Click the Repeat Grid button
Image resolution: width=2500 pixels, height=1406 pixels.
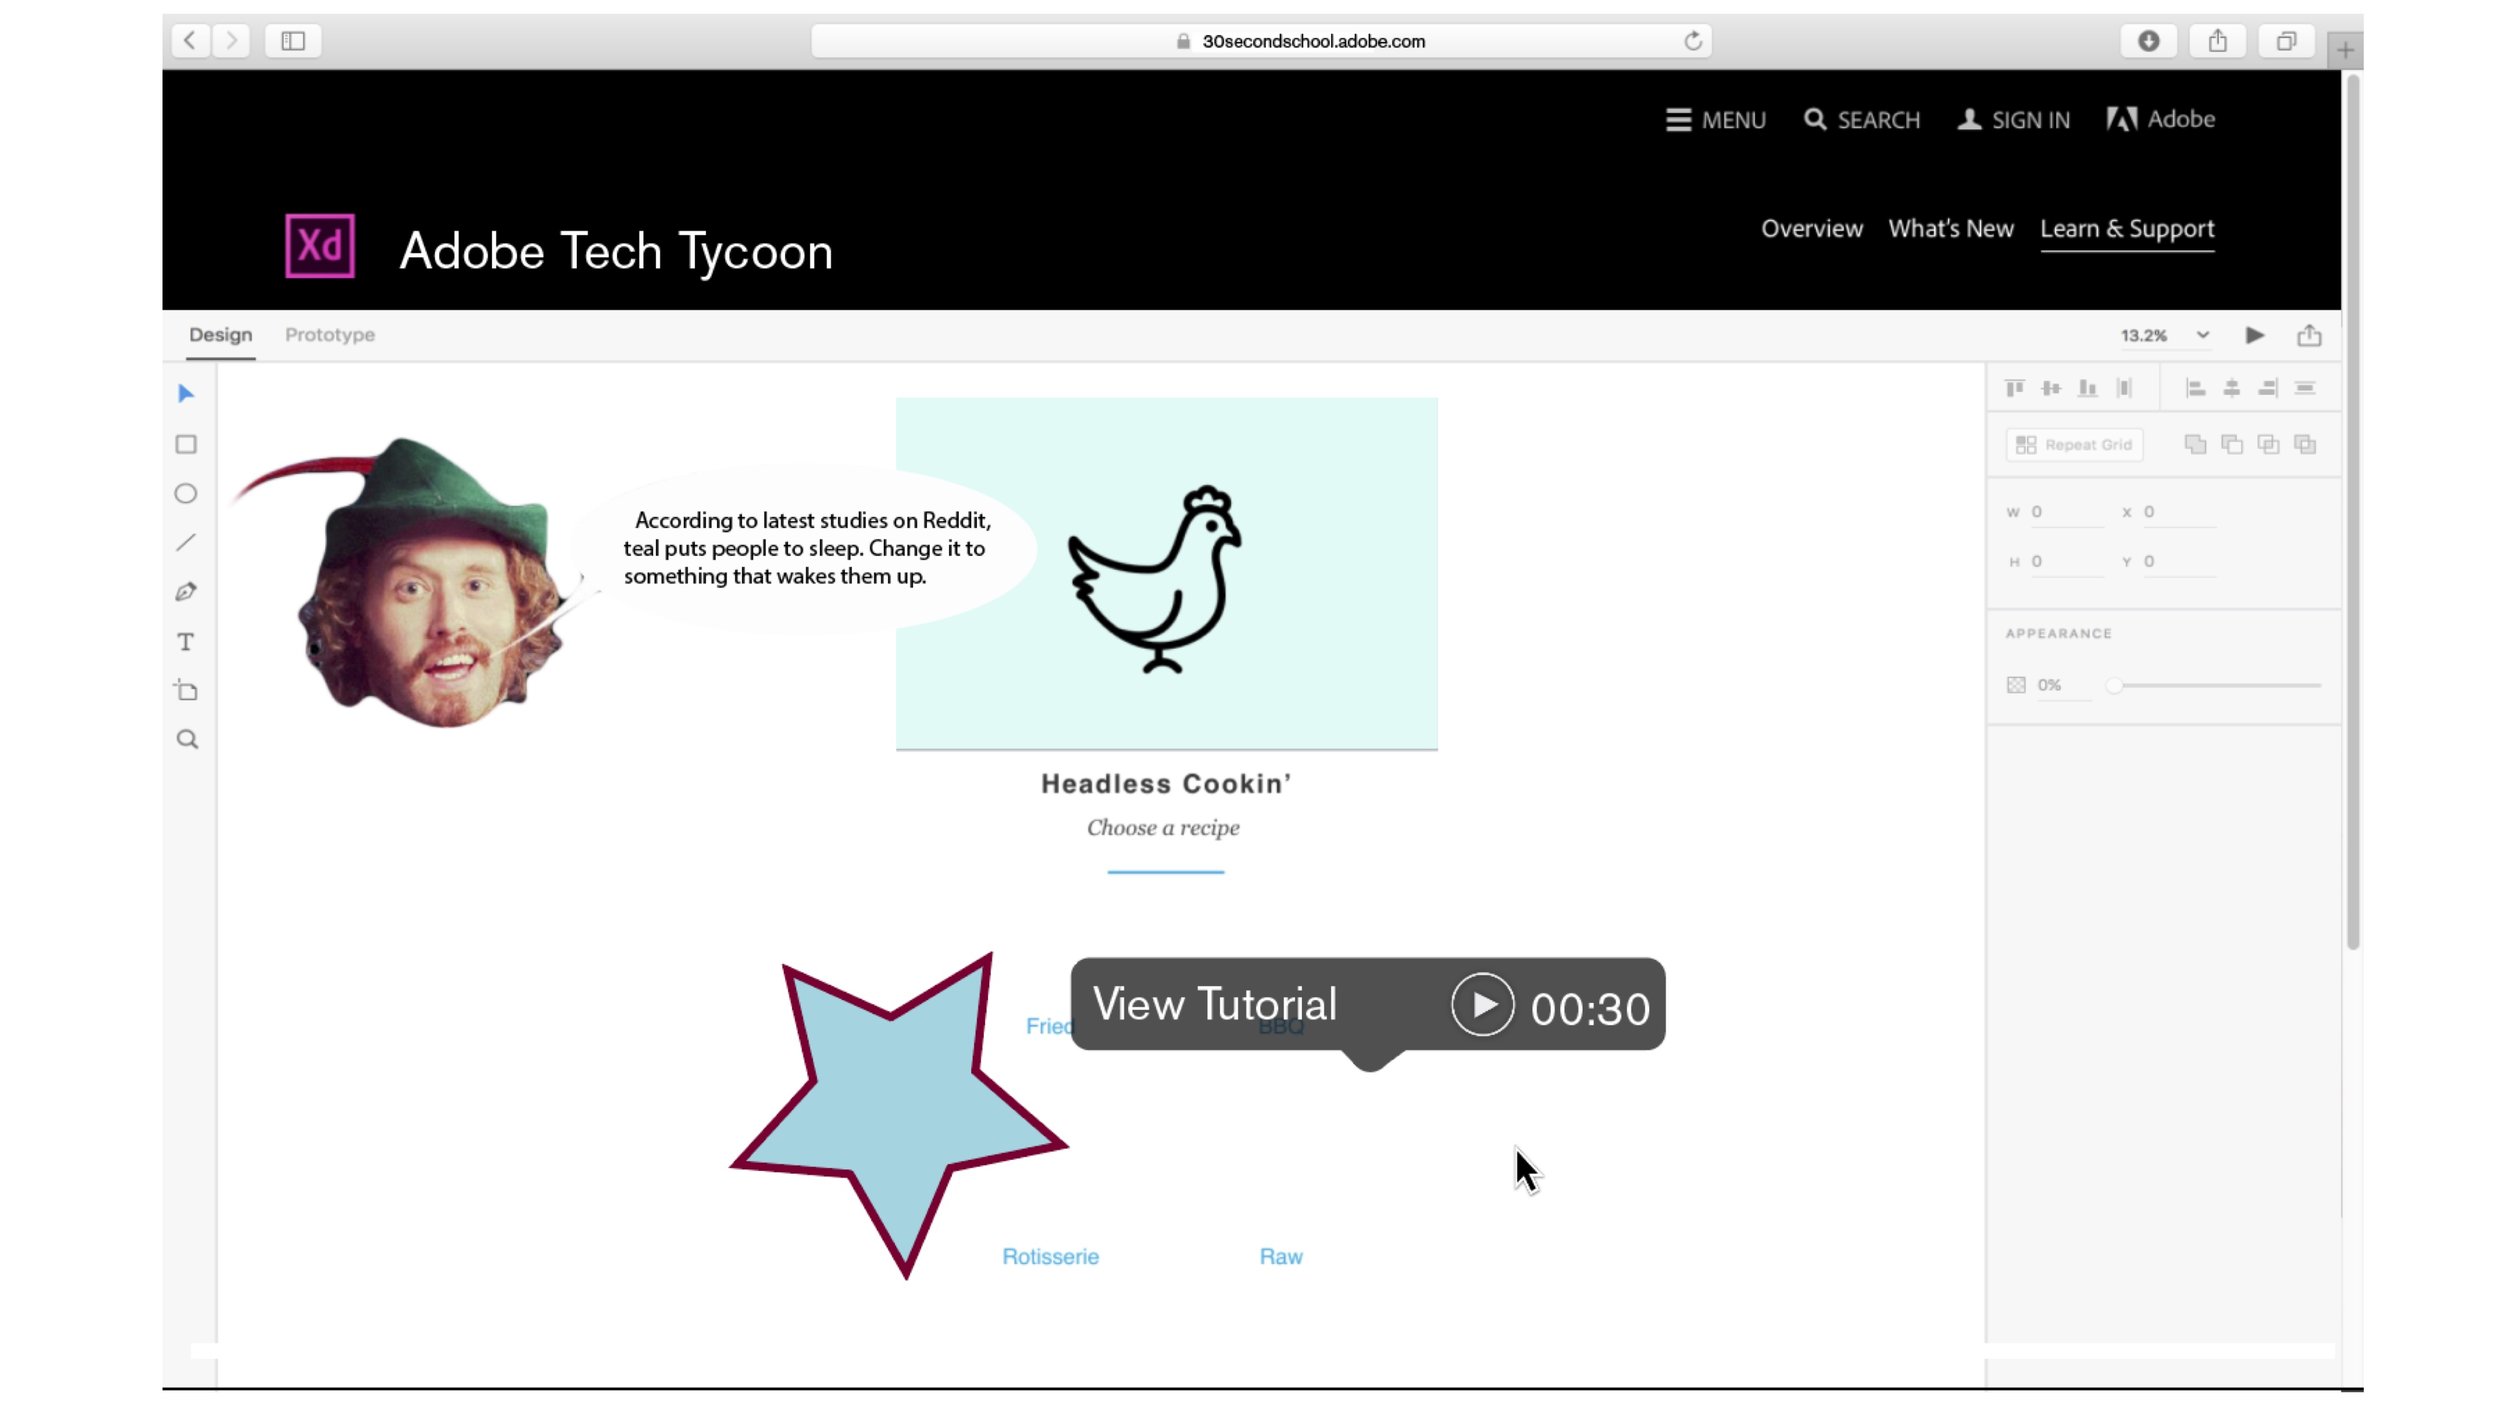click(x=2074, y=445)
